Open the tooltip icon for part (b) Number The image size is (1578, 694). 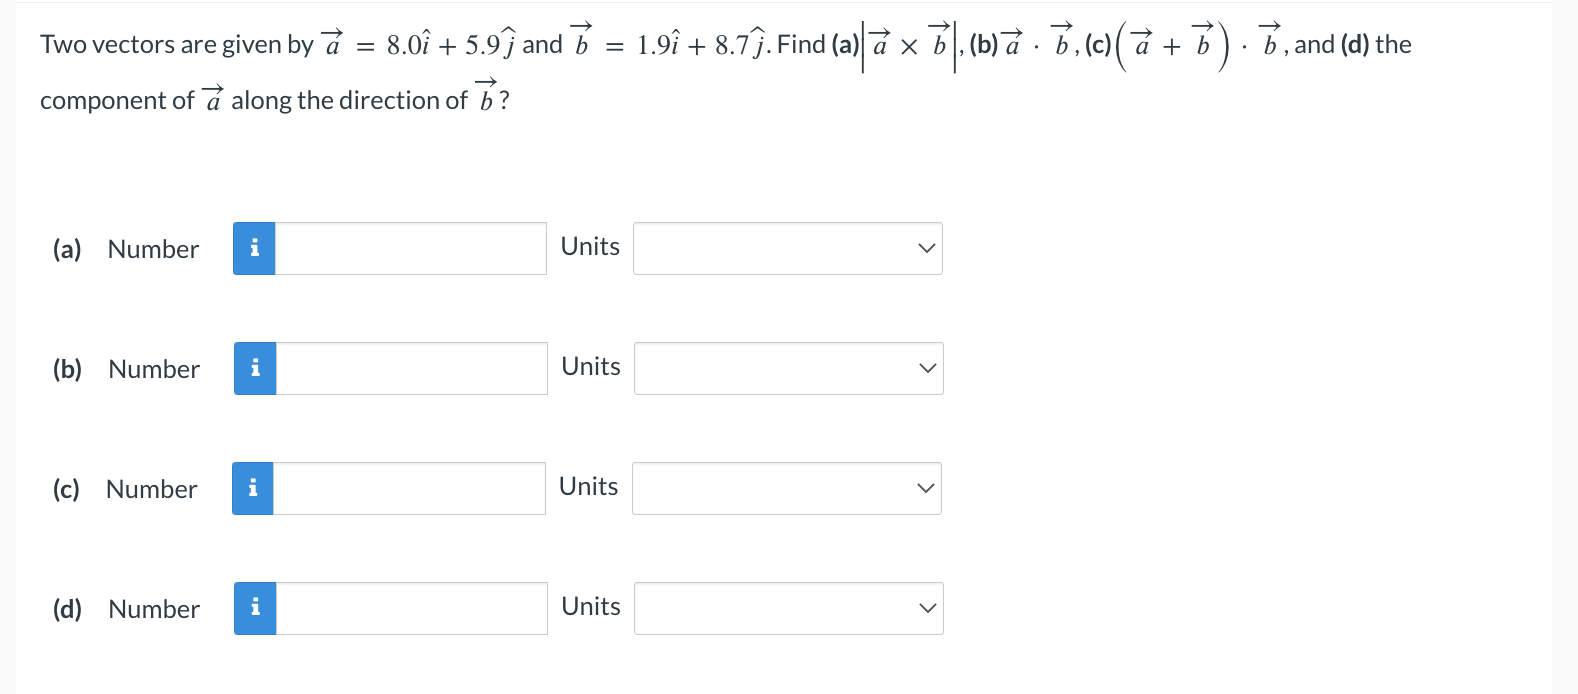(254, 368)
